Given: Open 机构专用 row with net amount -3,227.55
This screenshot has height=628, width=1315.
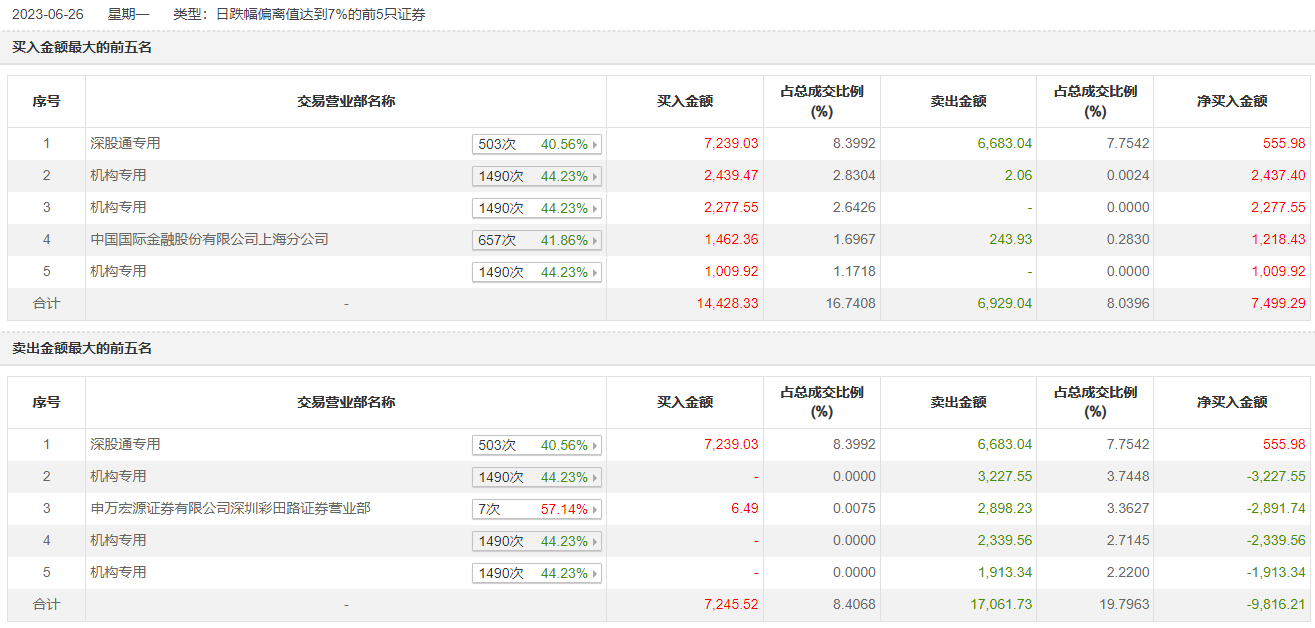Looking at the screenshot, I should 118,477.
